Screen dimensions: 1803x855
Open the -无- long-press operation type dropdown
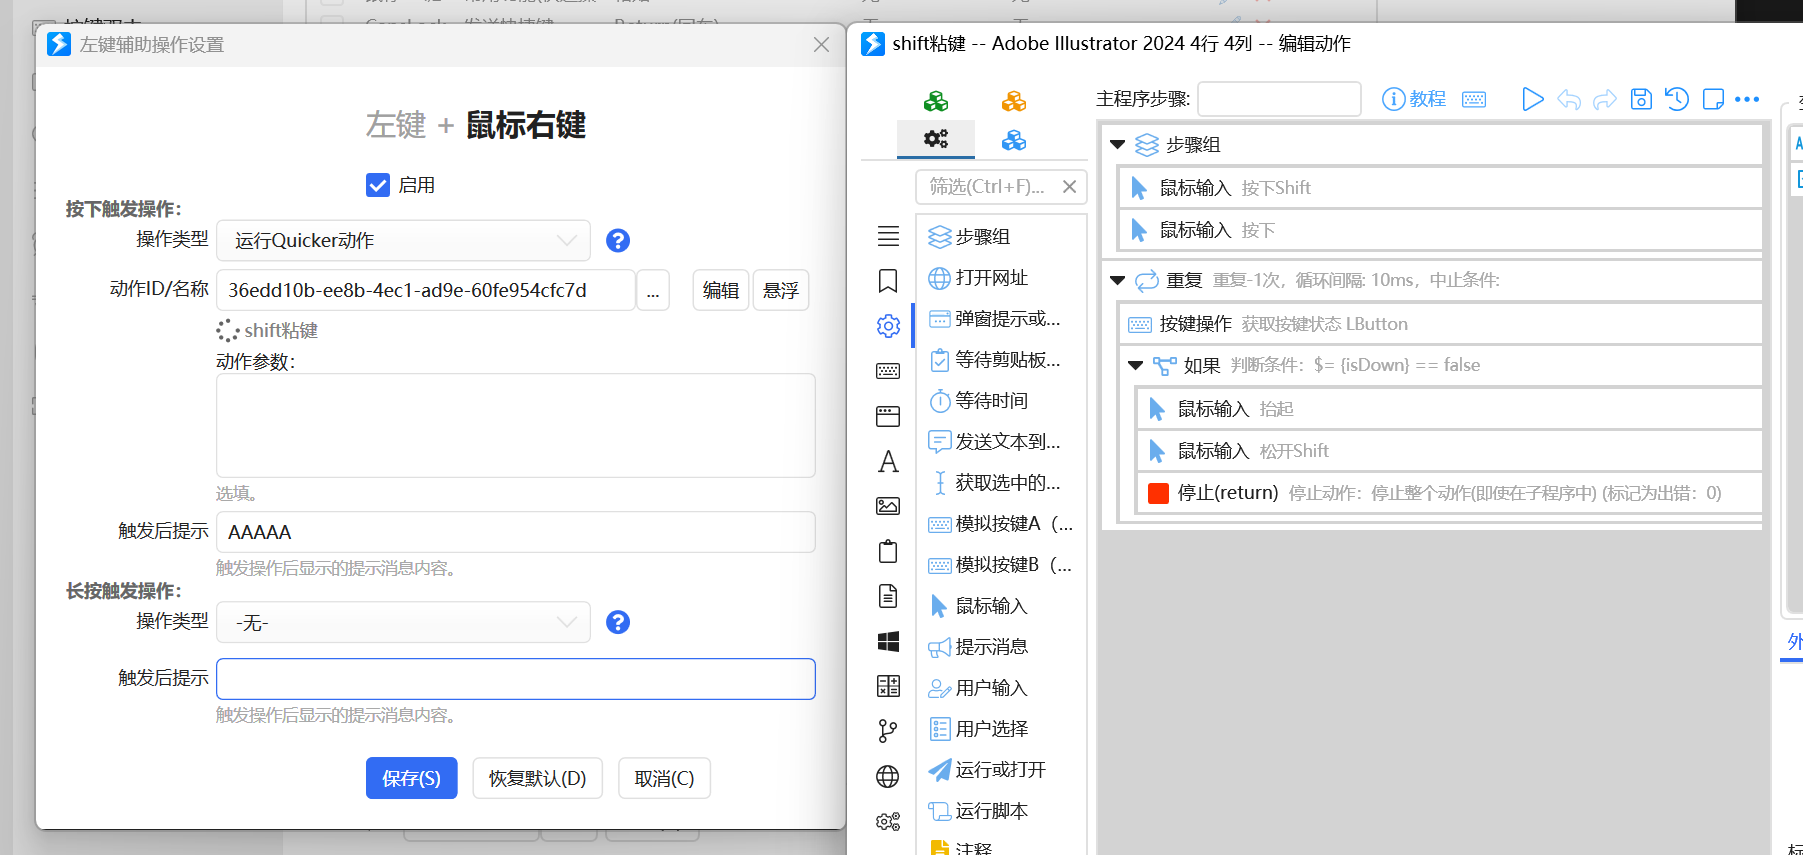(403, 623)
